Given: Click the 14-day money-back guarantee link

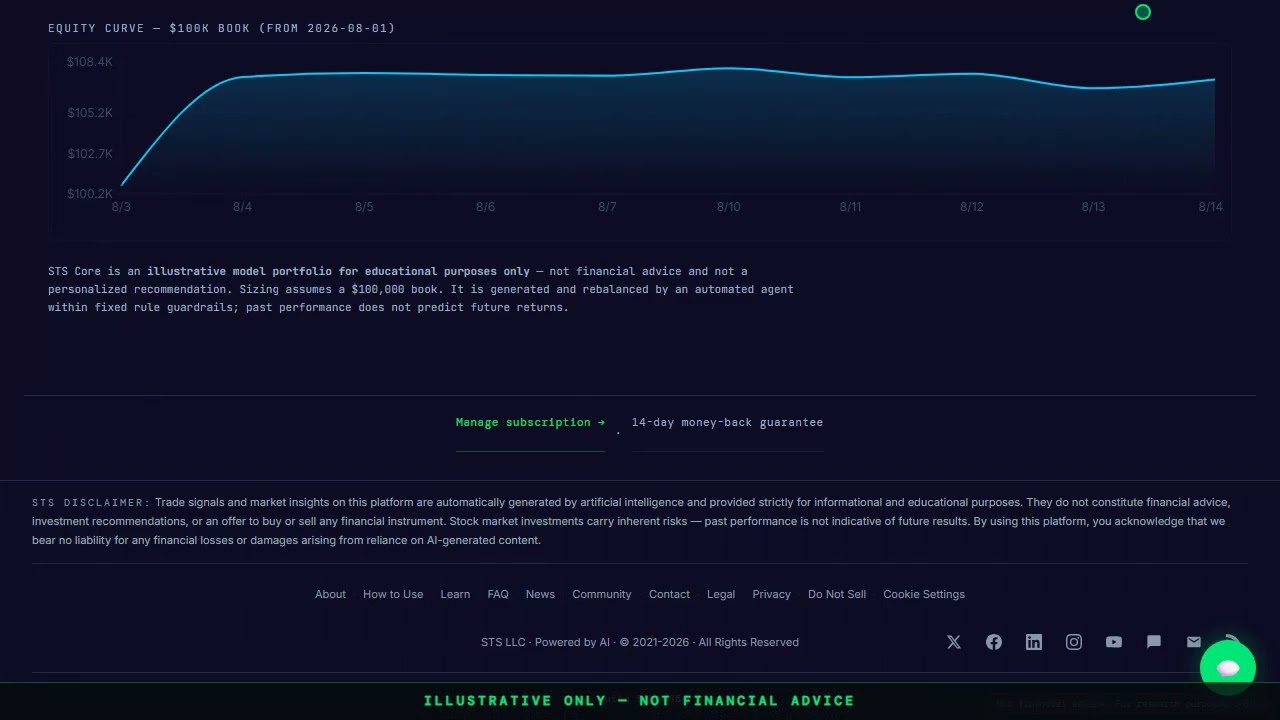Looking at the screenshot, I should tap(727, 422).
